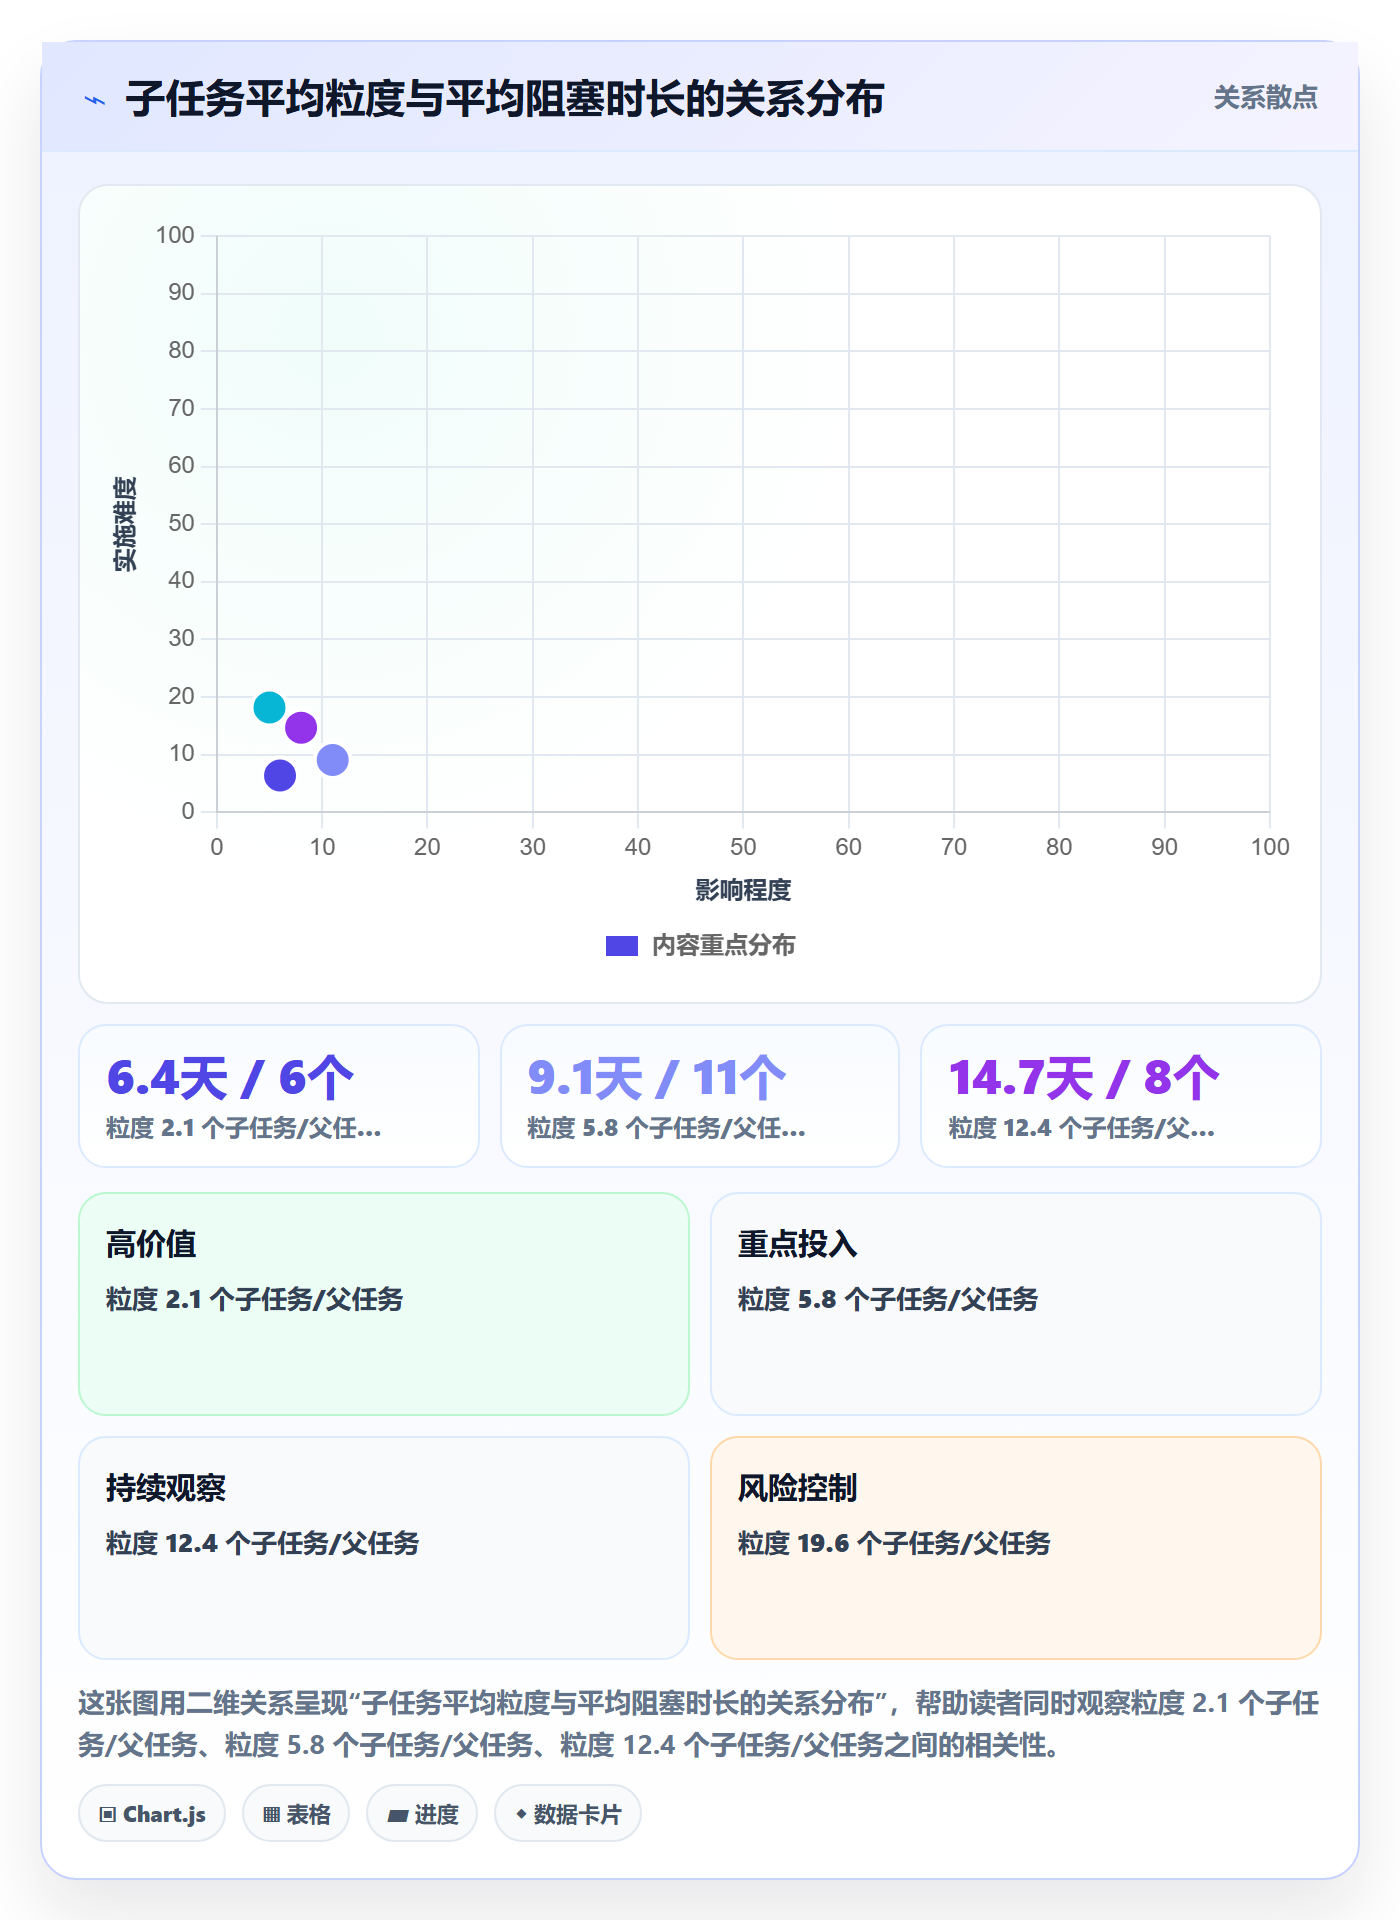
Task: Toggle the 内容重点分布 legend item
Action: coord(700,945)
